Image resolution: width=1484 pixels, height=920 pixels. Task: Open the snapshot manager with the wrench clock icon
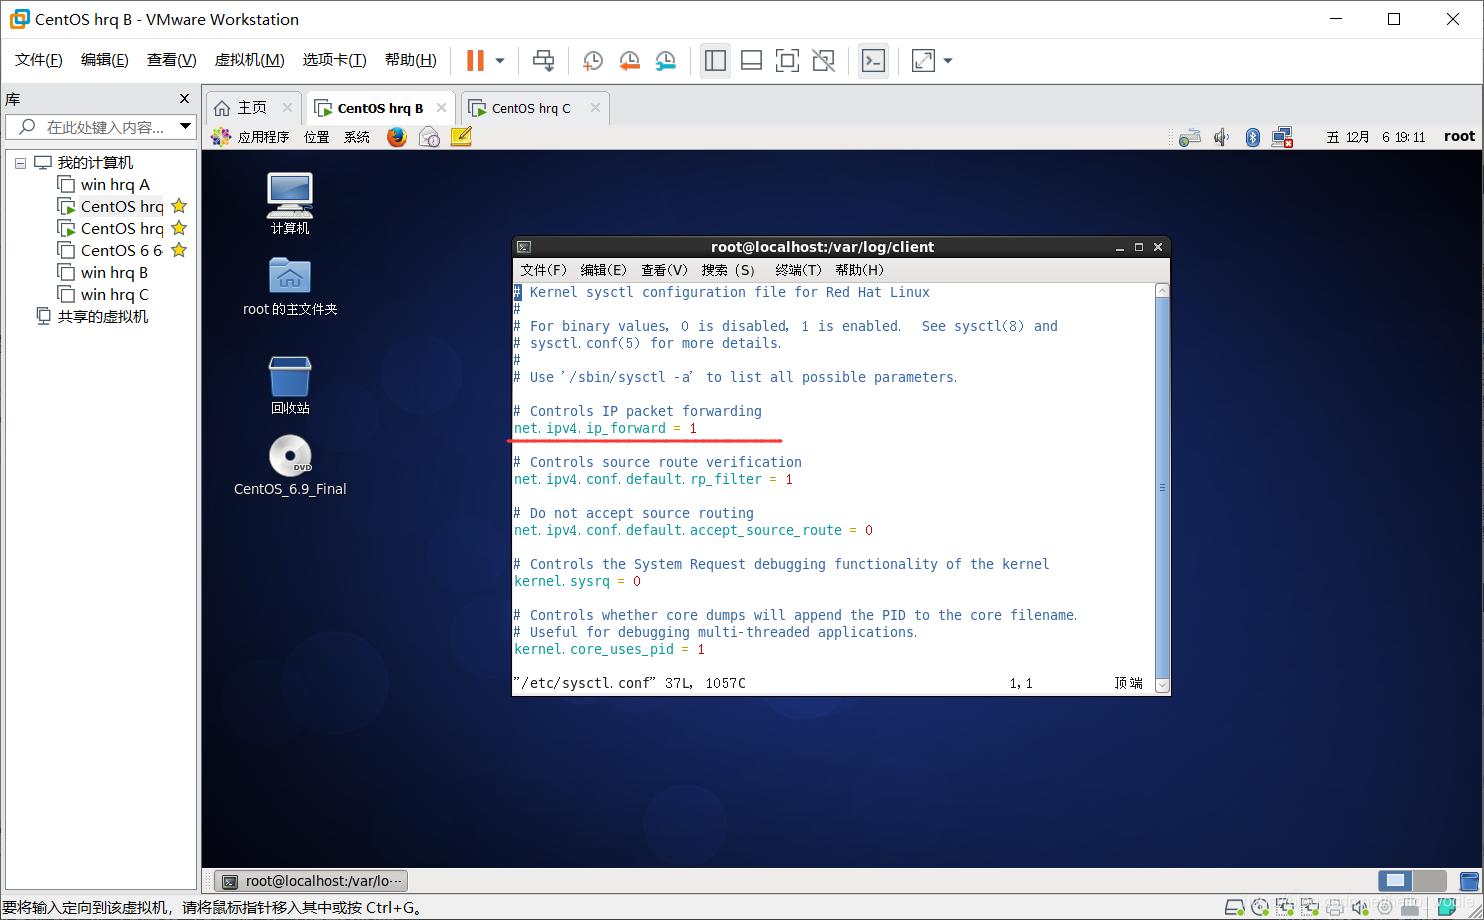click(665, 61)
